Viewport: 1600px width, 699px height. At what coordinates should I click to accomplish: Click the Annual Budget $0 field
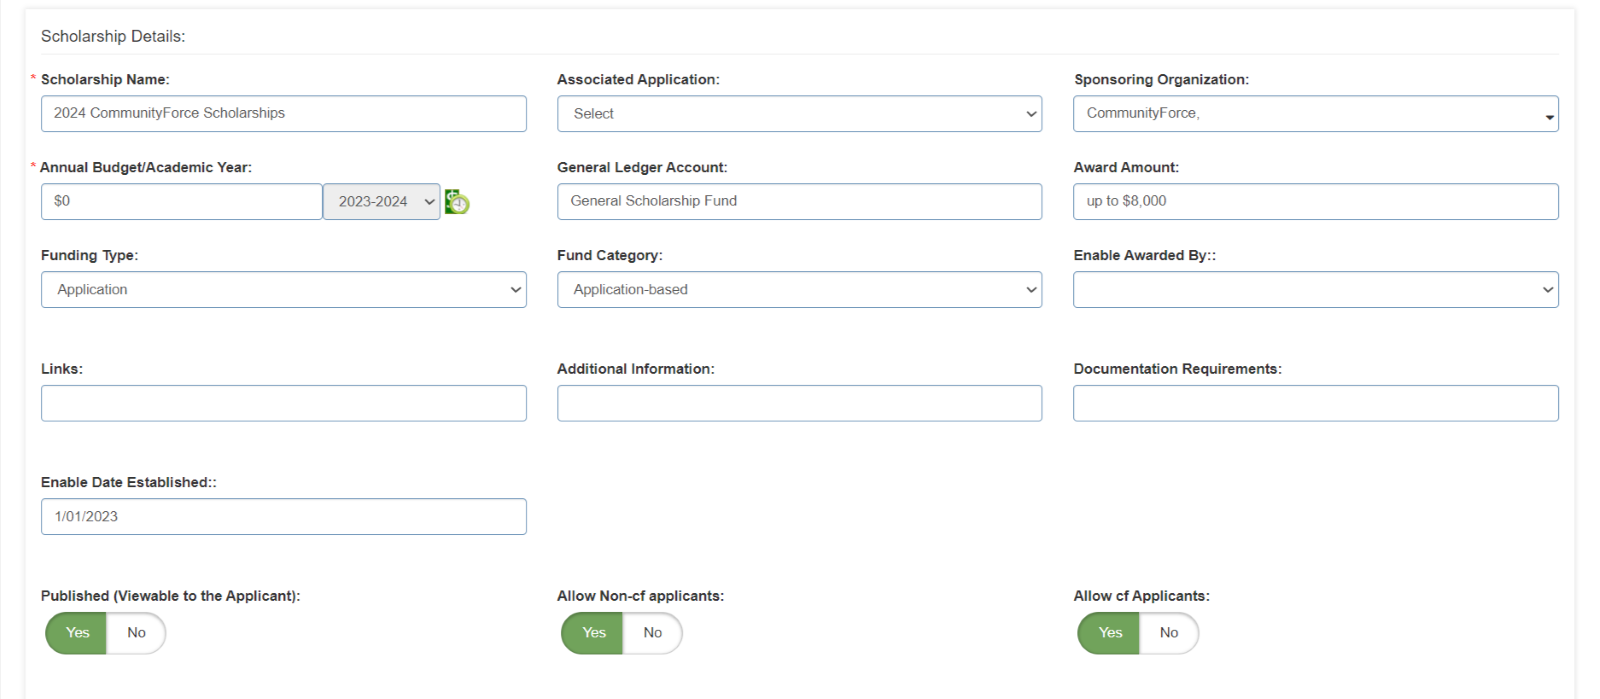[181, 202]
